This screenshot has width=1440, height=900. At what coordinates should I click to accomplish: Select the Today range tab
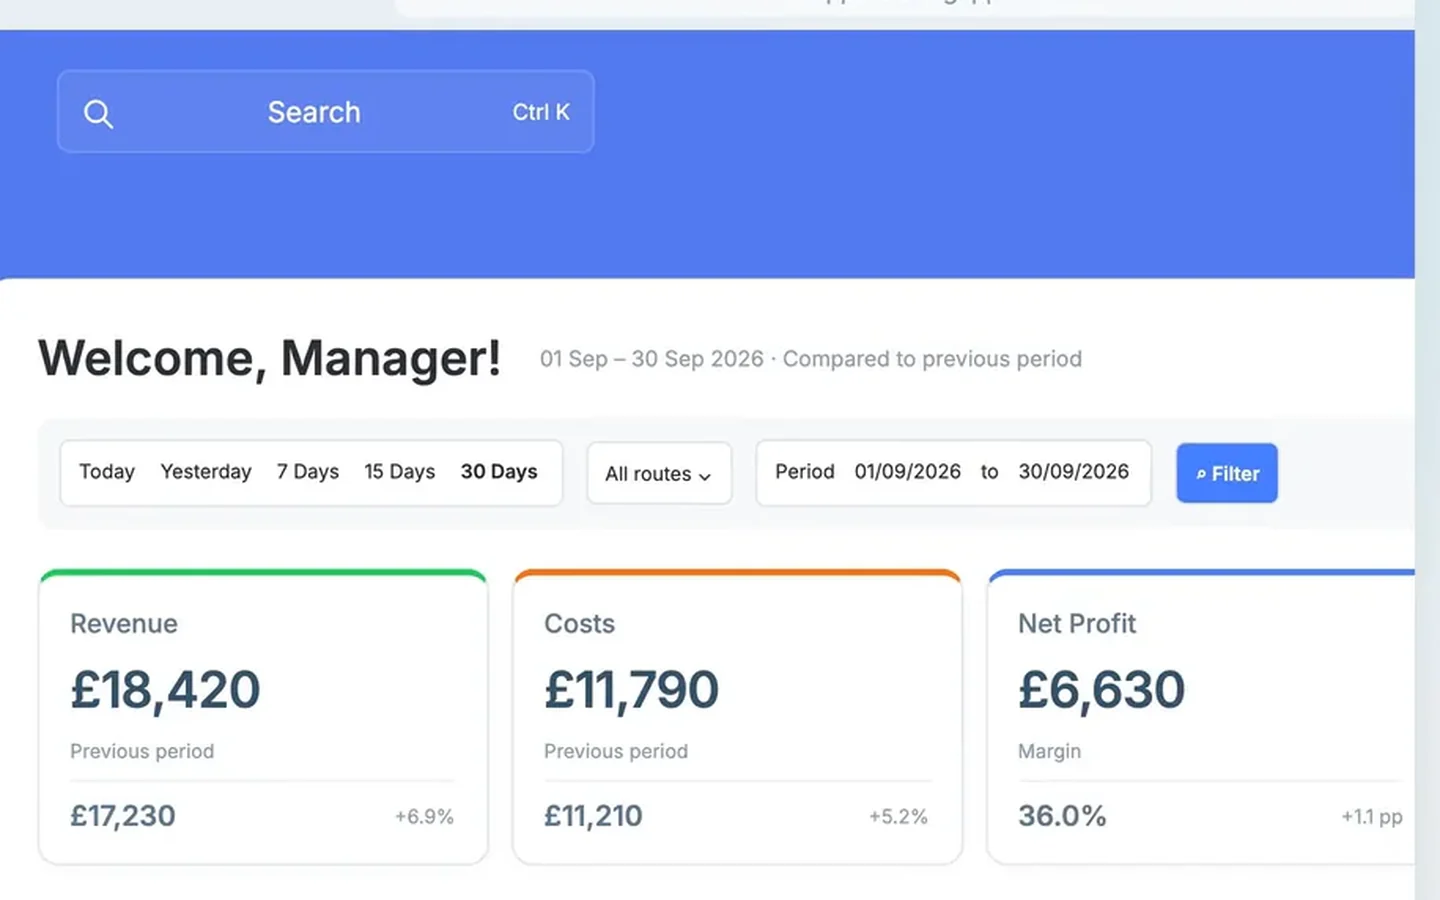pyautogui.click(x=107, y=472)
